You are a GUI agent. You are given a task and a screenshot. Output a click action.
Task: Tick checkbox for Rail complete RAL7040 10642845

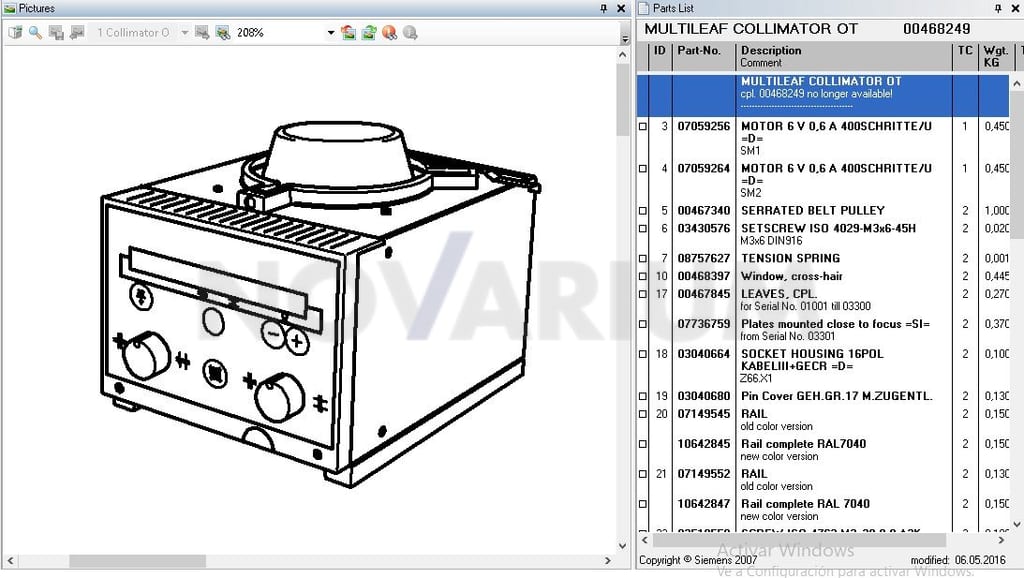[643, 444]
